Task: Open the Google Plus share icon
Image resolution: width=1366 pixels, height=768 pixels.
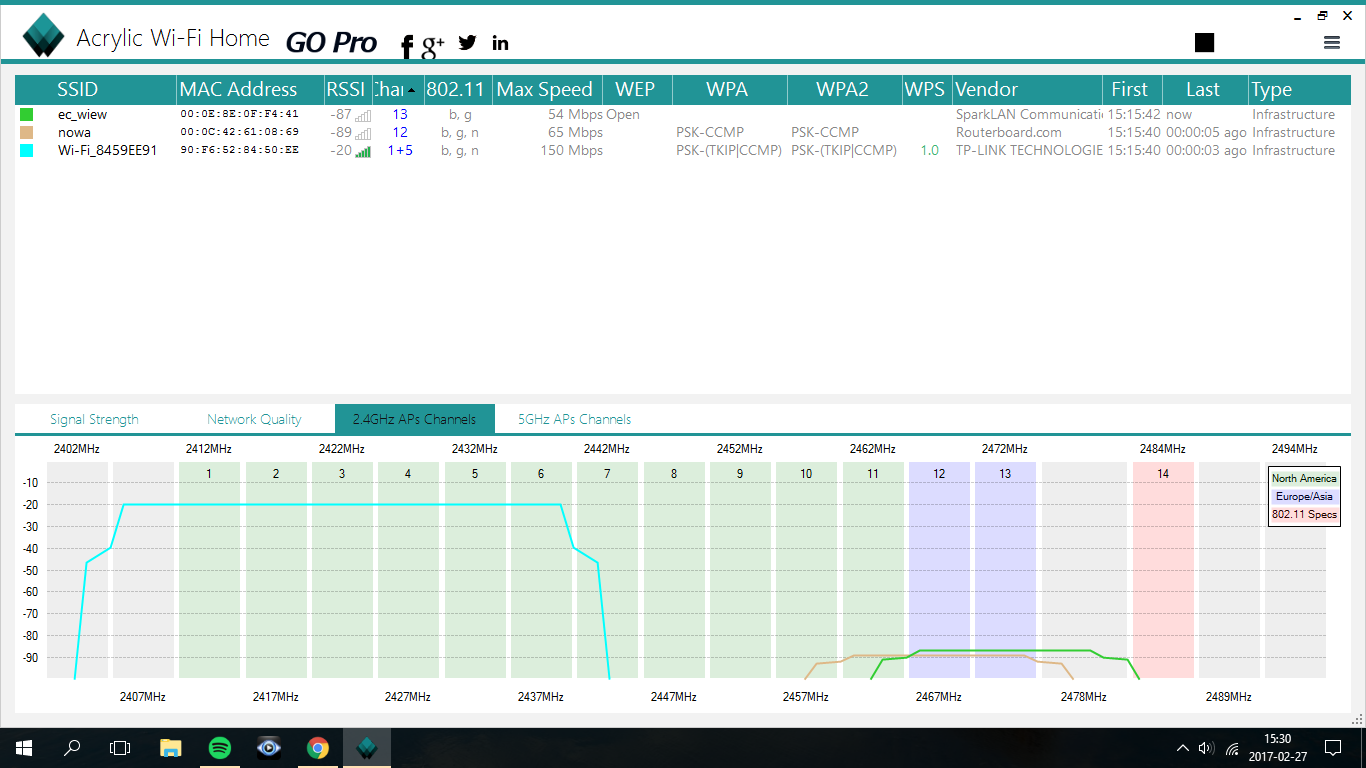Action: (x=433, y=44)
